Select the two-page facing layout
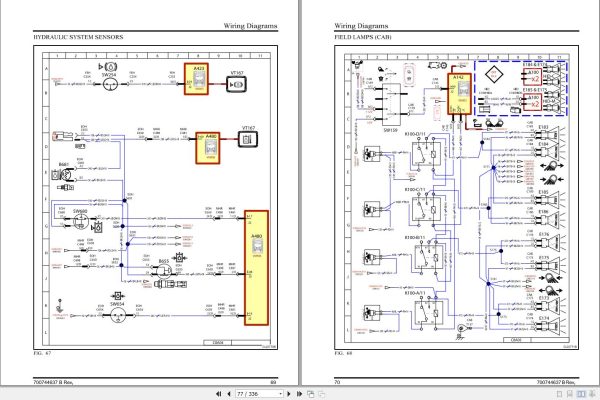600x400 pixels. pos(581,394)
